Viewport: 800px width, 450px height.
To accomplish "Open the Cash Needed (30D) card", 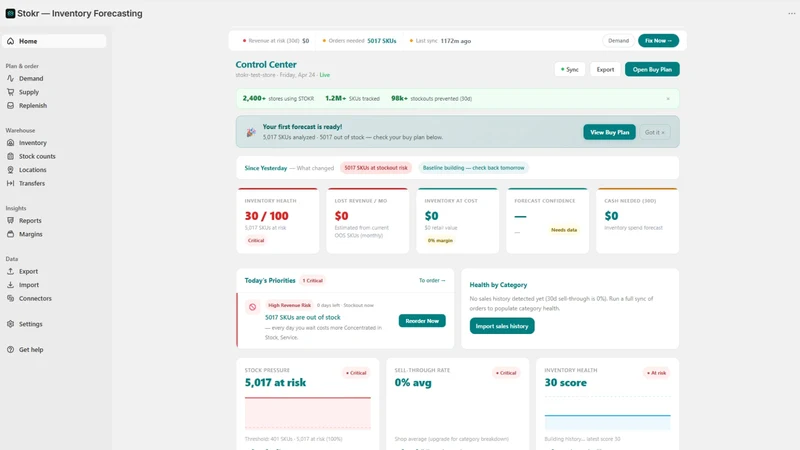I will click(x=637, y=220).
